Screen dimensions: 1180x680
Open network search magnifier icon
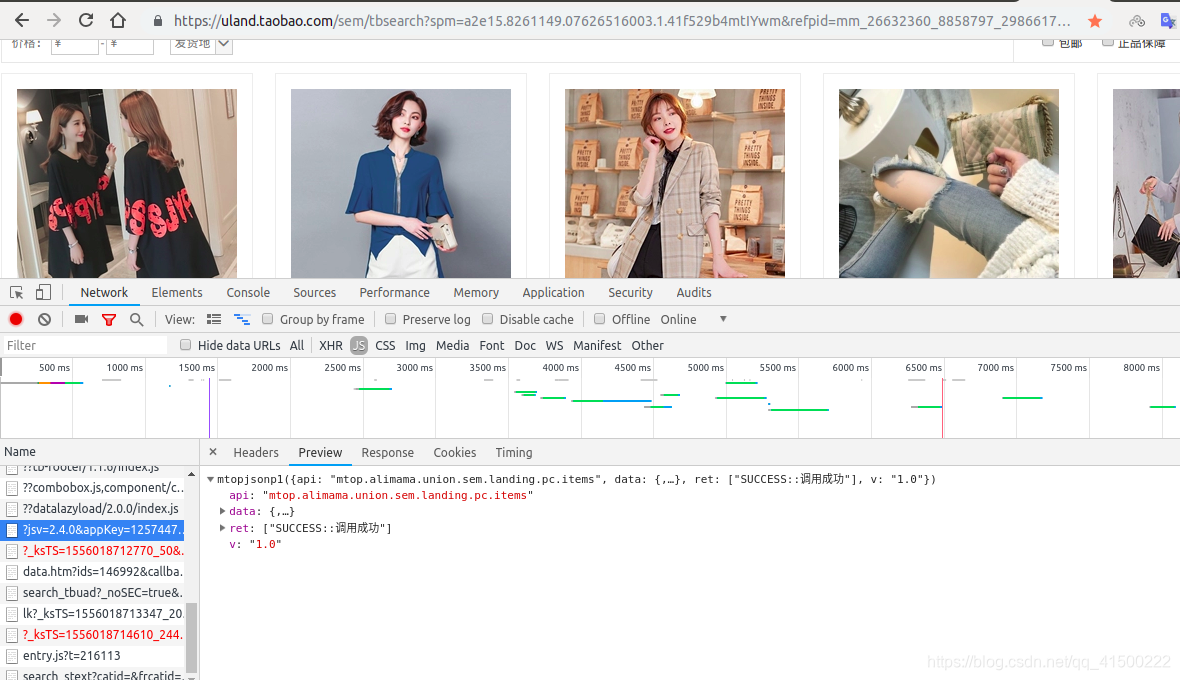point(136,320)
